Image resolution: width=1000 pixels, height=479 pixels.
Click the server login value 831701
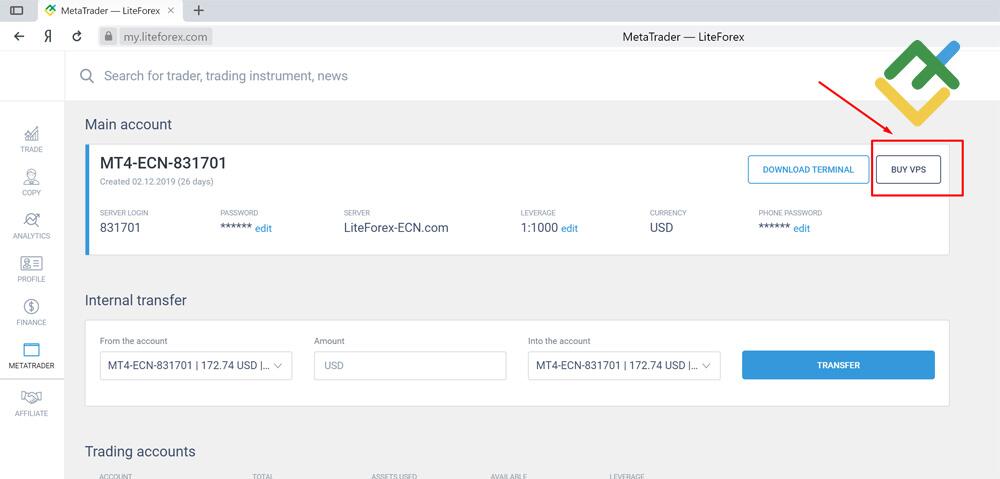pos(120,228)
